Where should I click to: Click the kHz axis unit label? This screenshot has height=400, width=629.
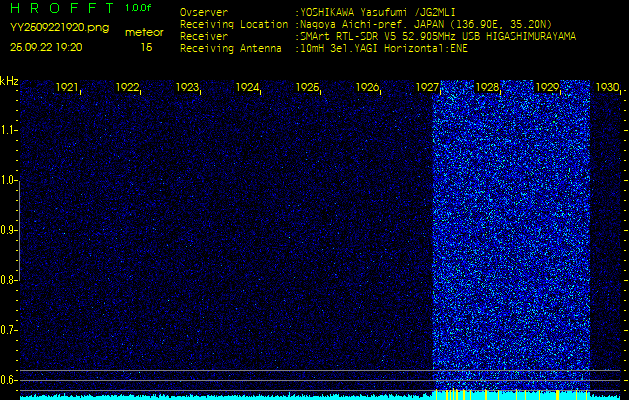coord(9,81)
